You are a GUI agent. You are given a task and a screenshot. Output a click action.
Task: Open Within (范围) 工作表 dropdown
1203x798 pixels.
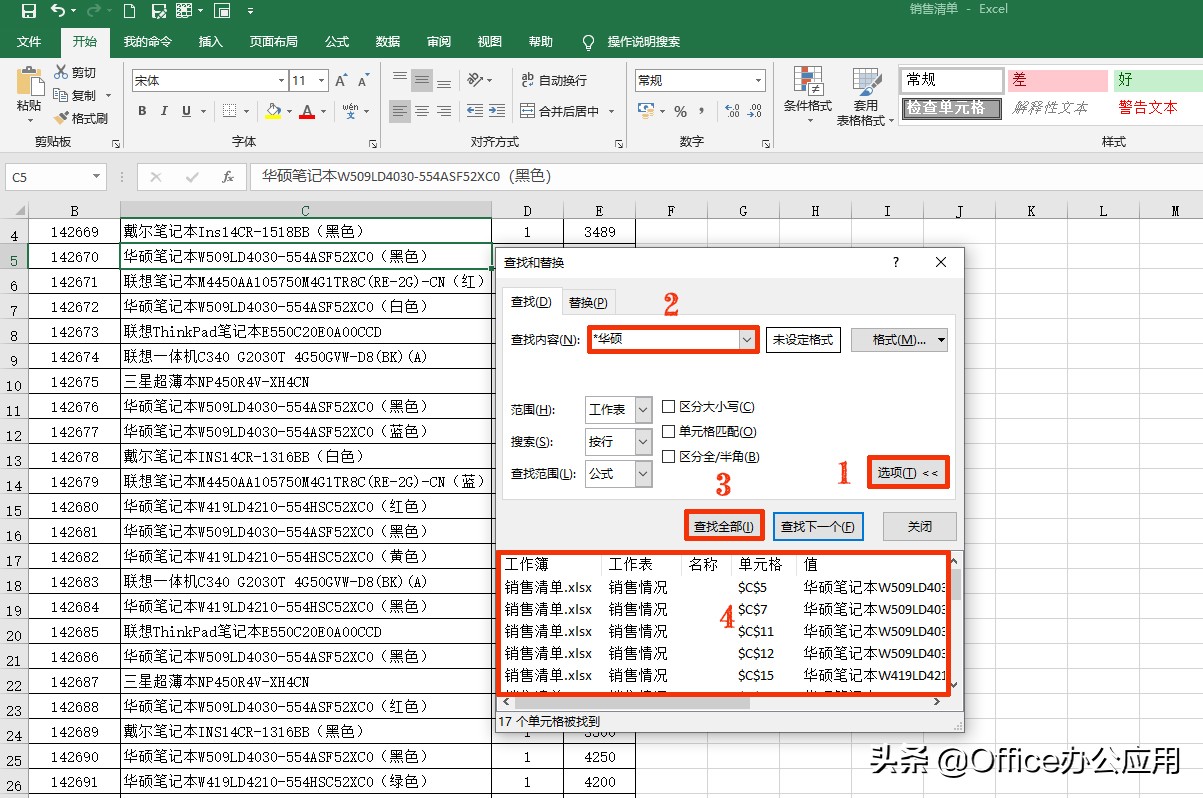pos(643,409)
